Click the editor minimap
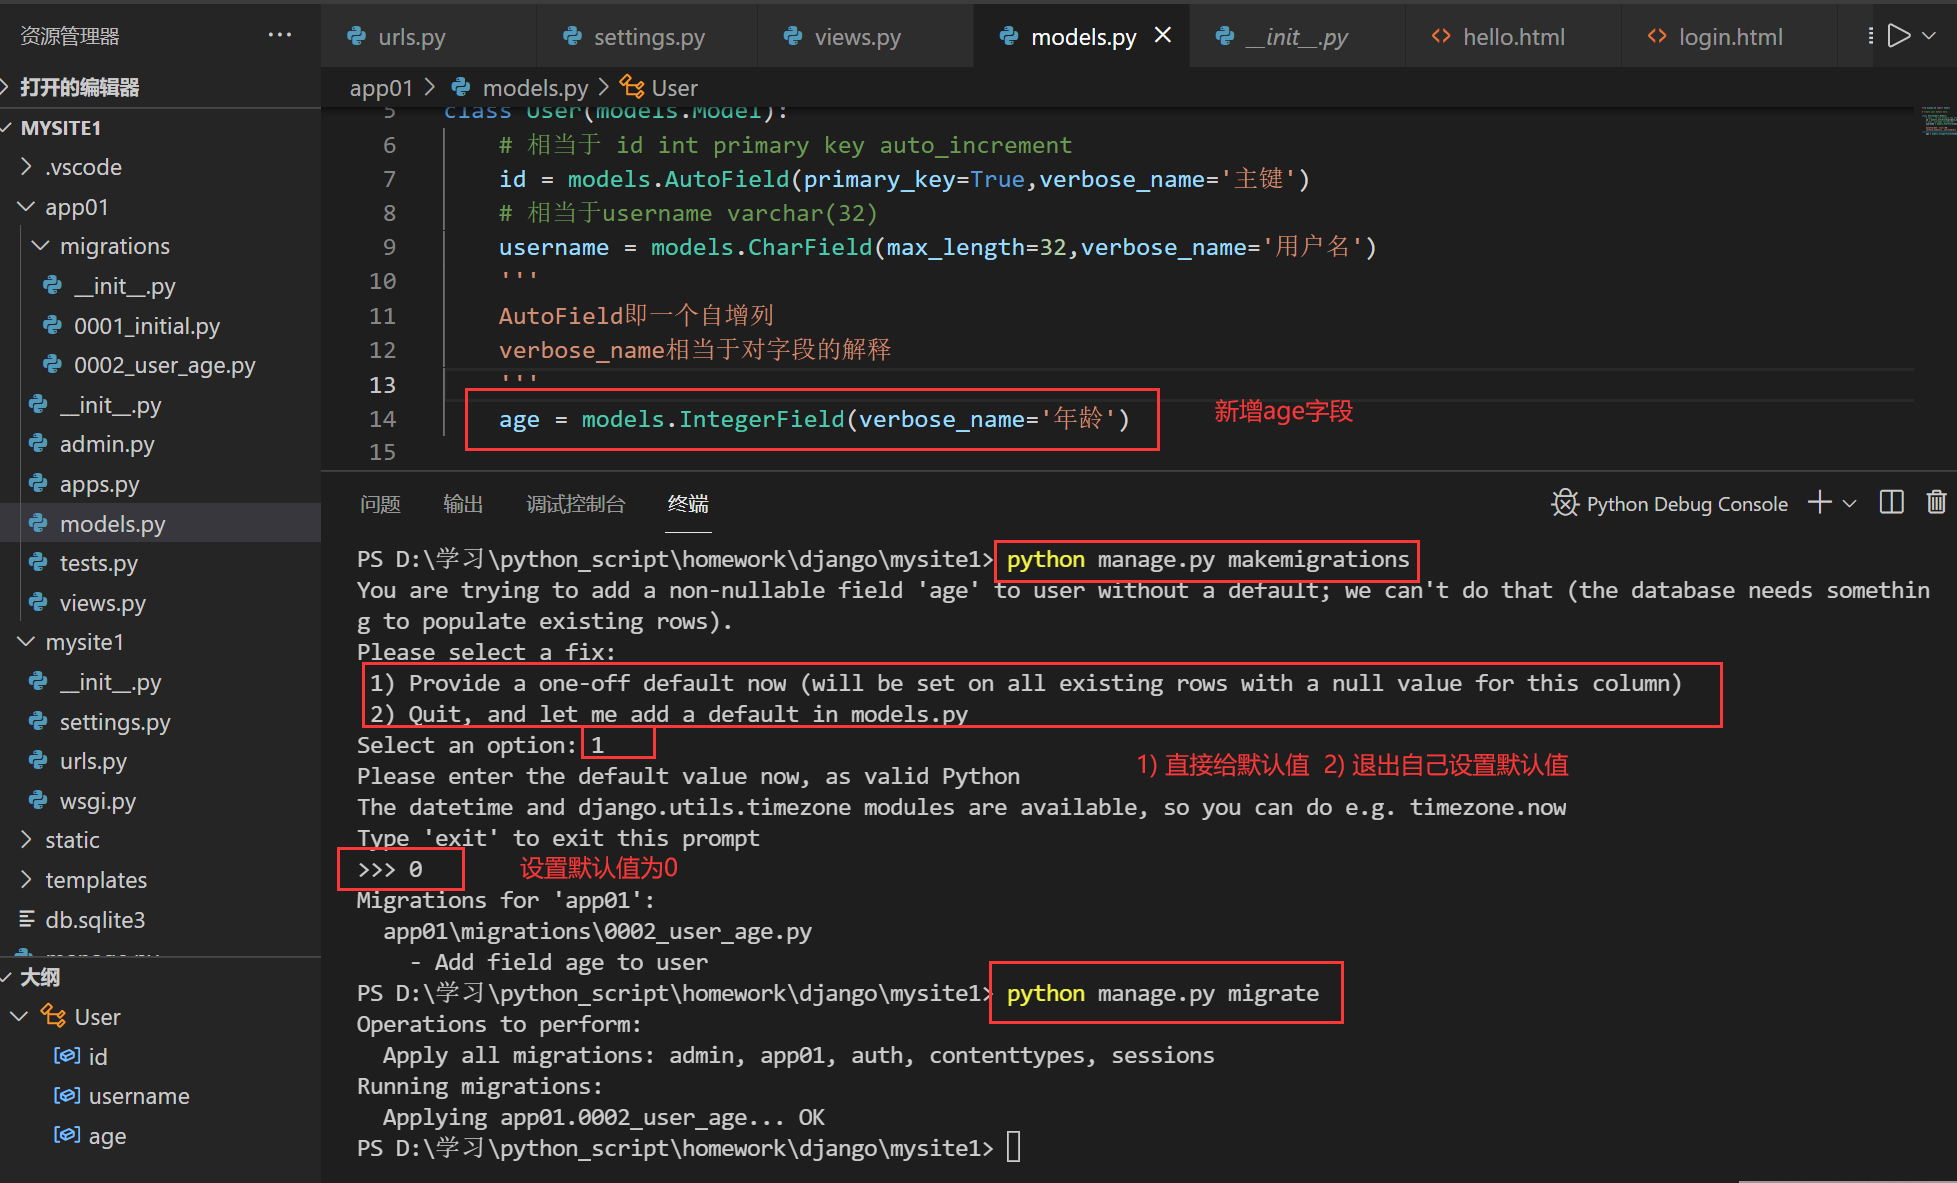The image size is (1957, 1183). (x=1936, y=120)
